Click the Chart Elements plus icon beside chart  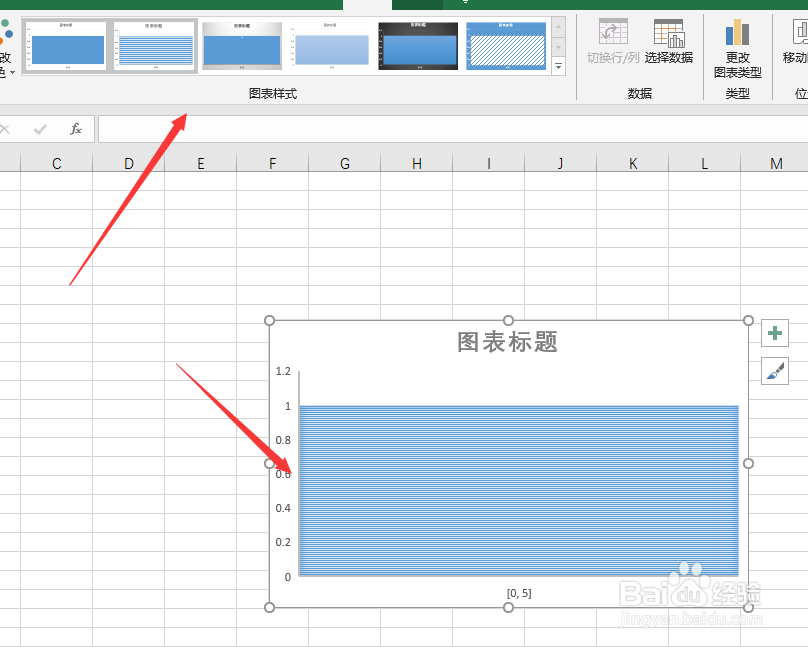[774, 332]
